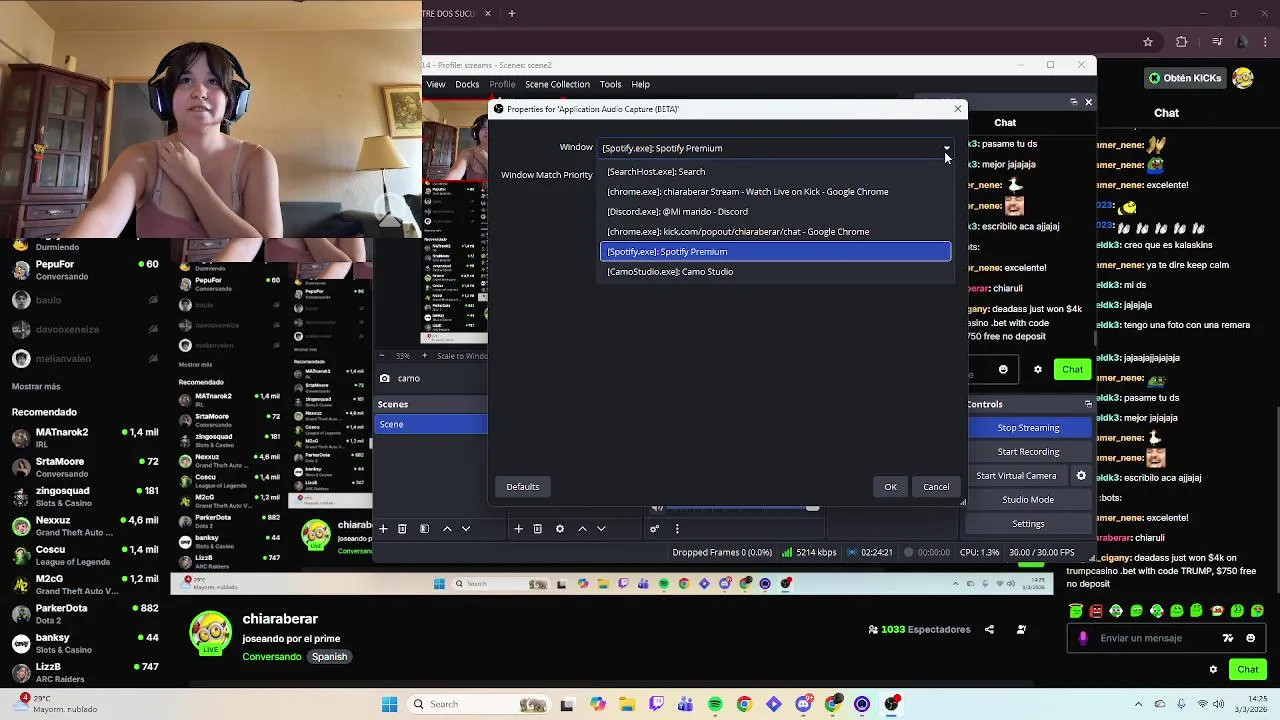
Task: Open the View menu in OBS
Action: tap(436, 84)
